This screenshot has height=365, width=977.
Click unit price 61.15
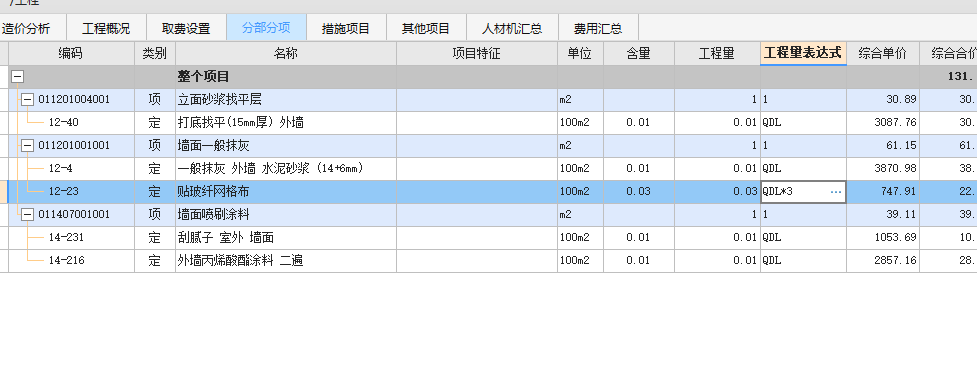click(x=882, y=146)
